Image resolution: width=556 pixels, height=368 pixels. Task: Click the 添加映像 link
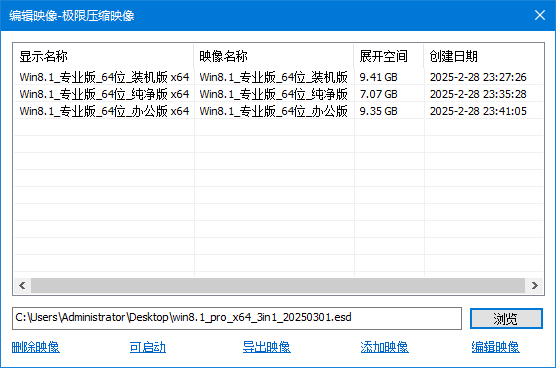pyautogui.click(x=384, y=347)
